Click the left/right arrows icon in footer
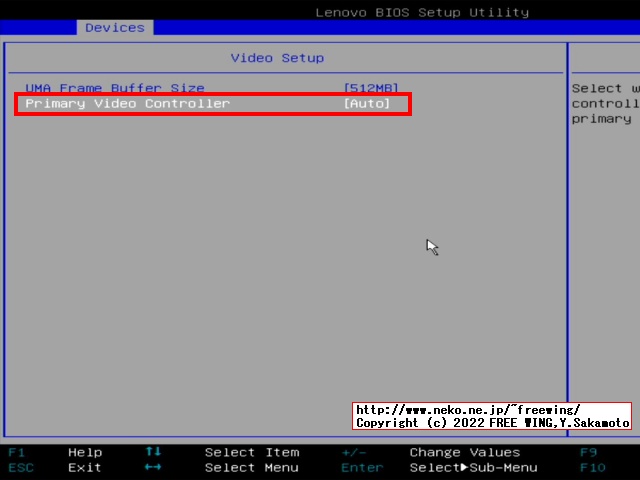This screenshot has width=640, height=480. [x=153, y=467]
